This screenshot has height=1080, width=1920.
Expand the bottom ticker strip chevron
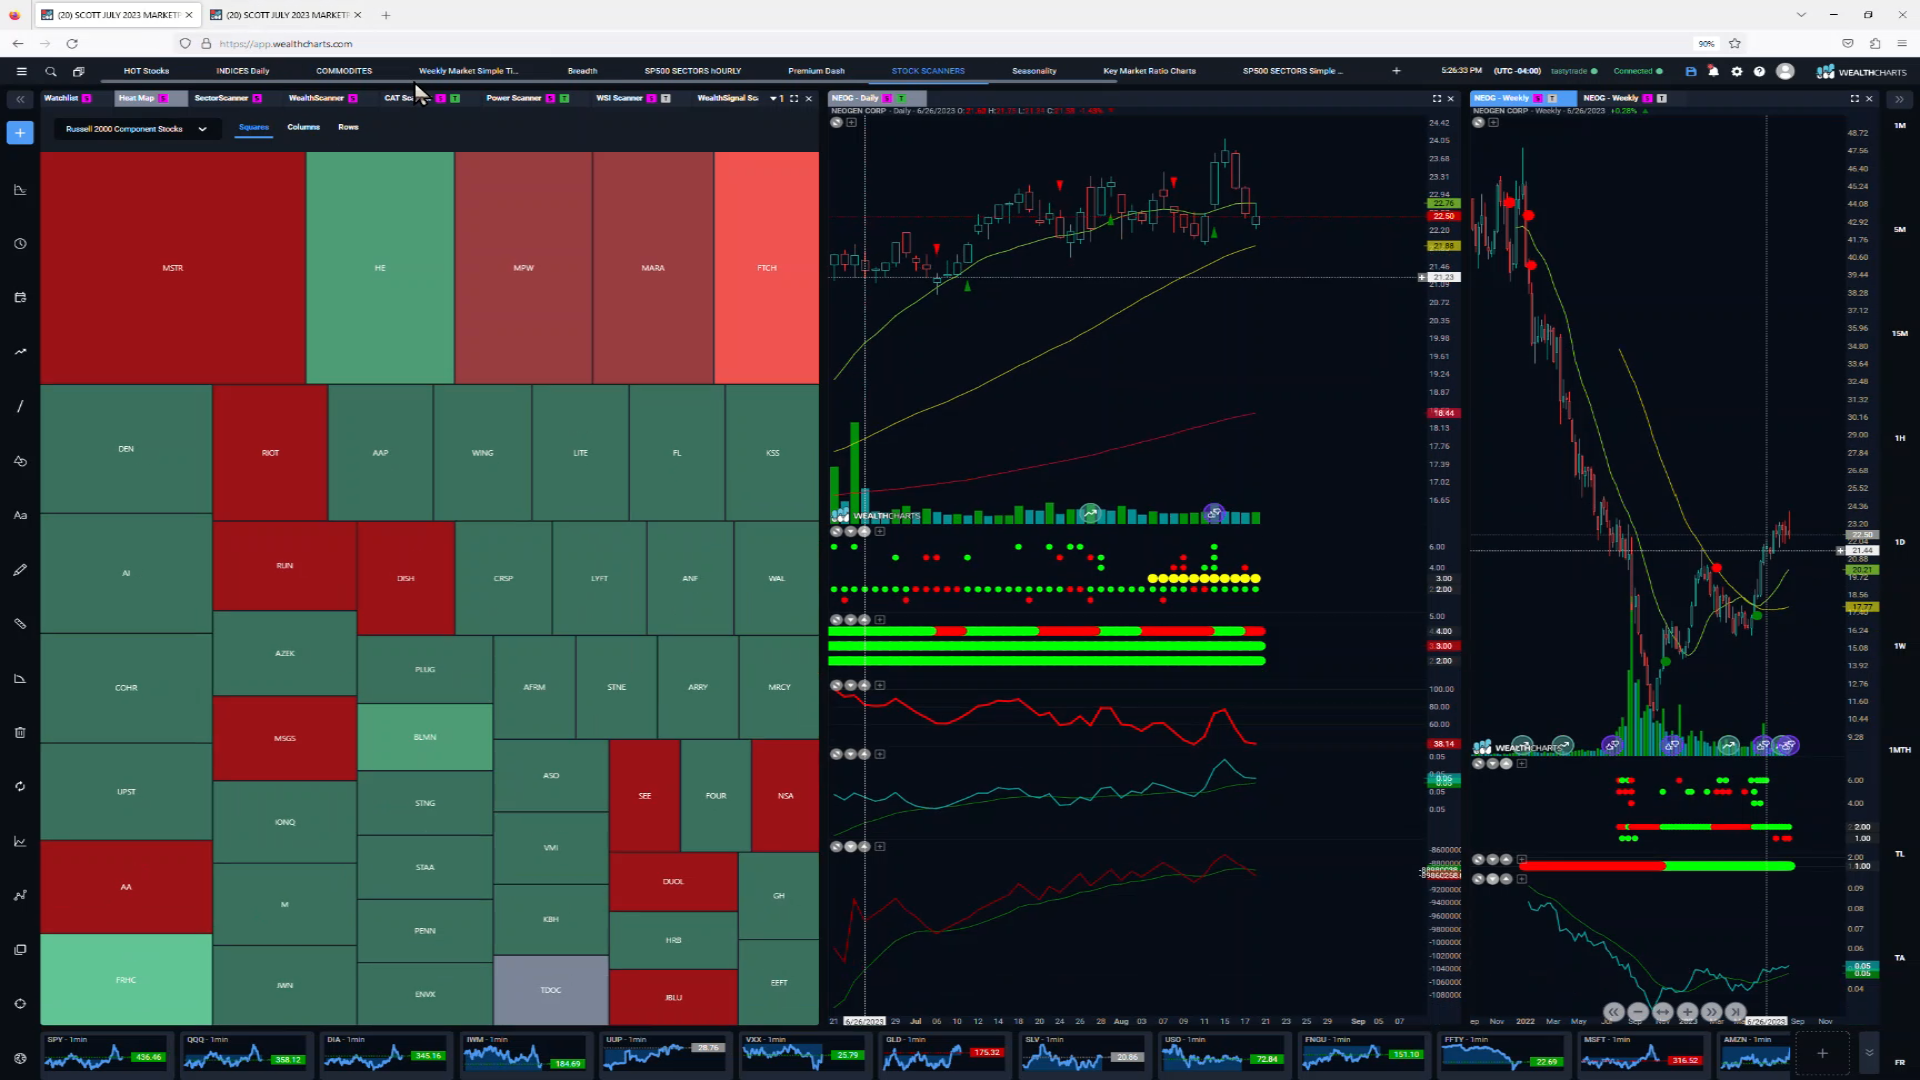click(1869, 1053)
